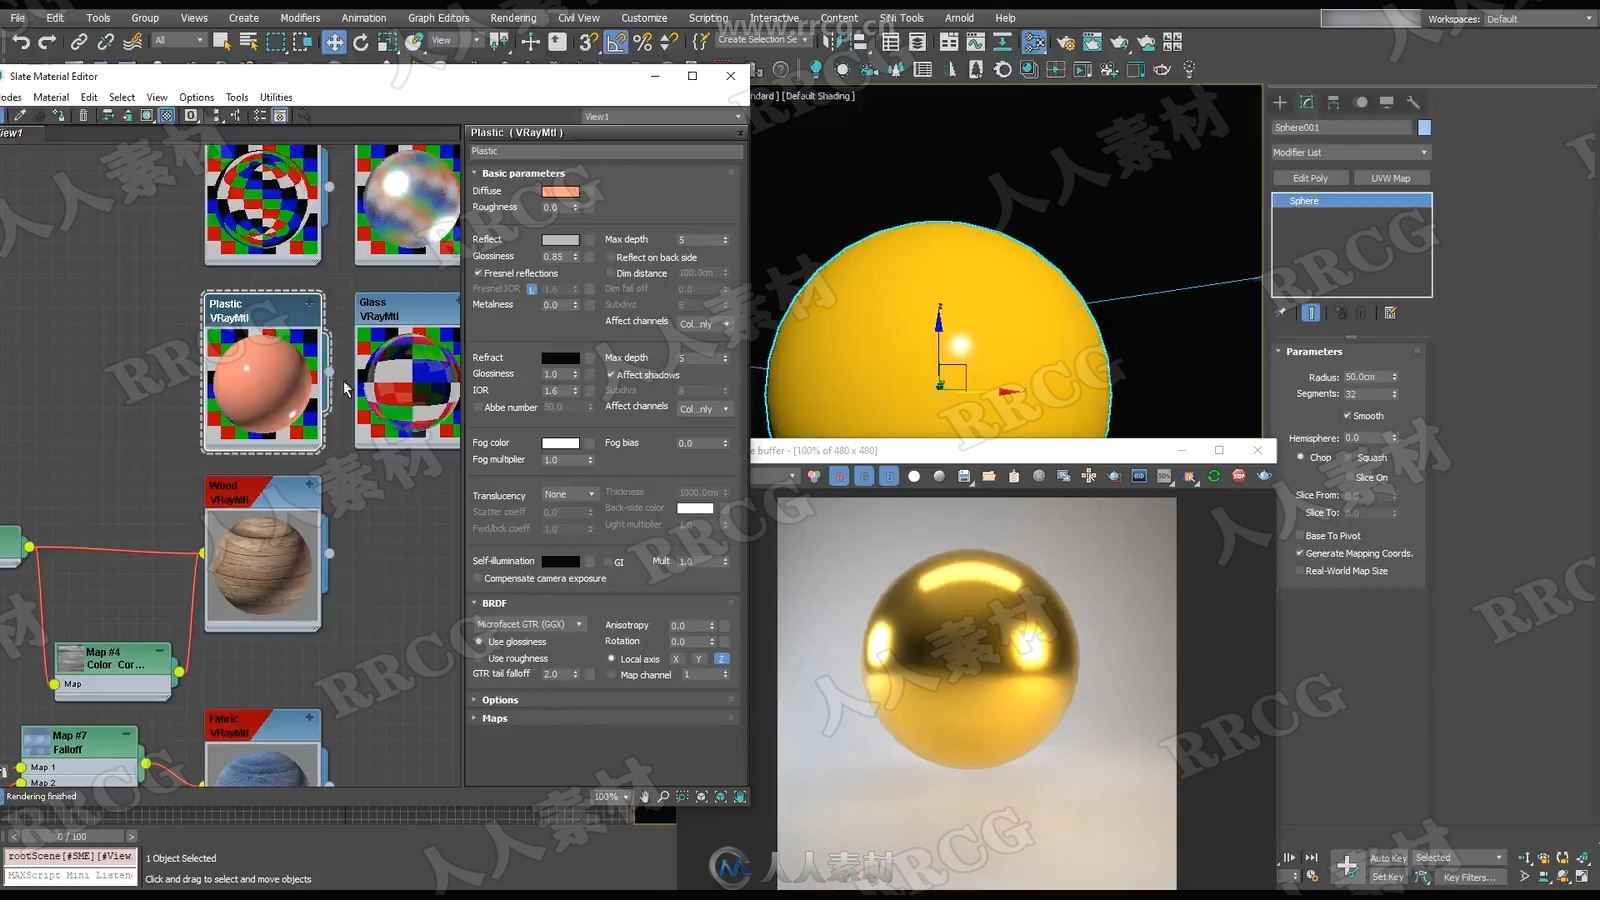The height and width of the screenshot is (900, 1600).
Task: Open the Slate Material Editor toolbar icon
Action: click(x=1035, y=42)
